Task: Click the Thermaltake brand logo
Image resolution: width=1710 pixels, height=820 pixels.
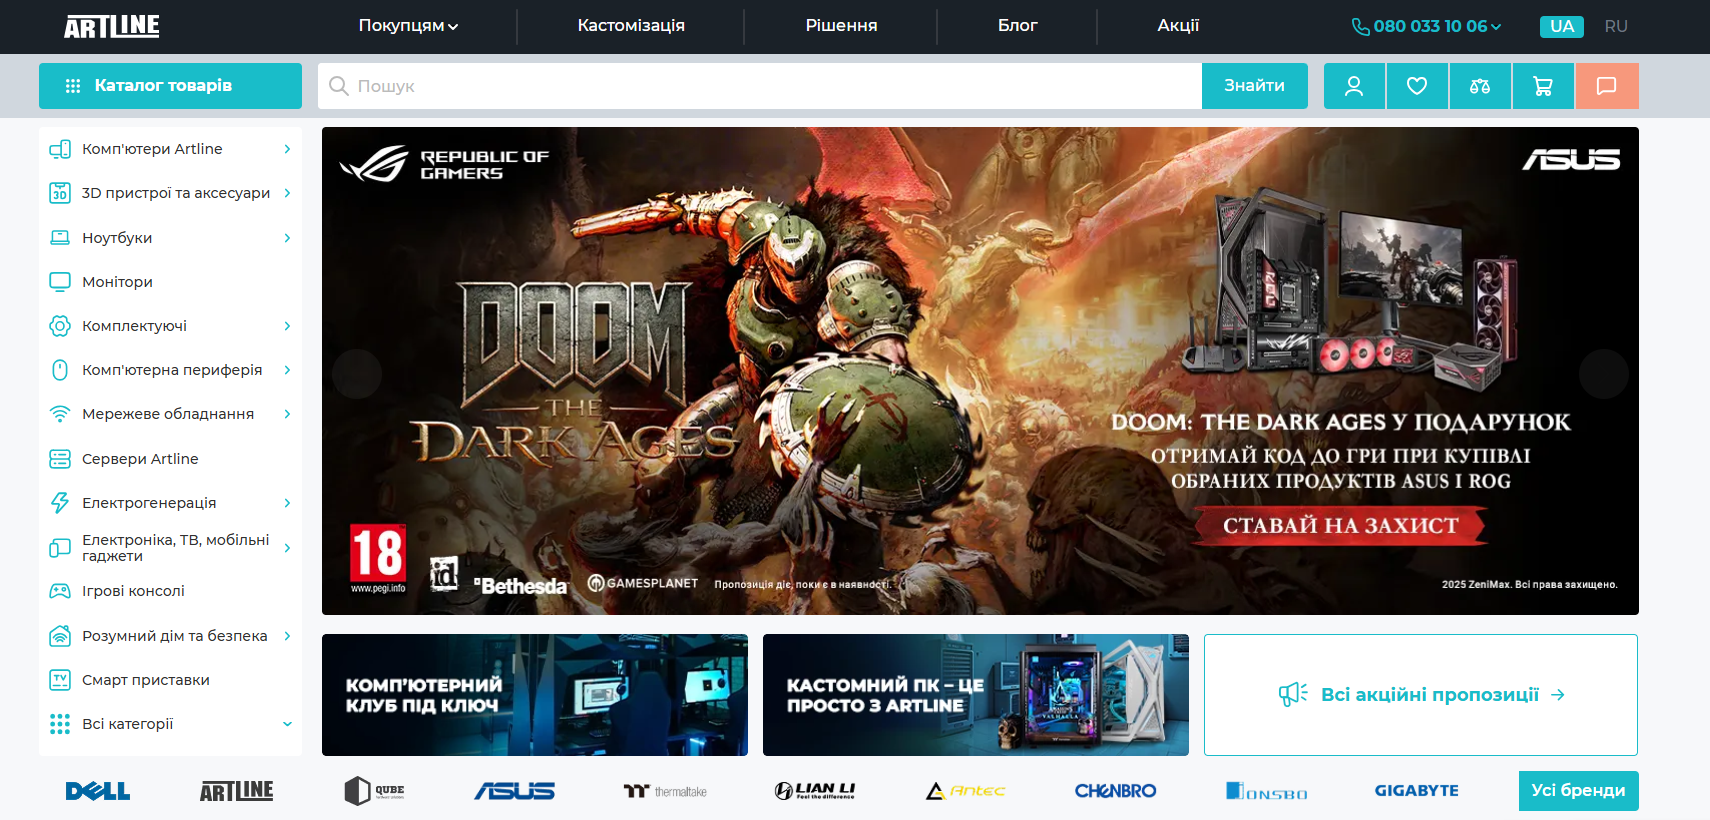Action: point(665,791)
